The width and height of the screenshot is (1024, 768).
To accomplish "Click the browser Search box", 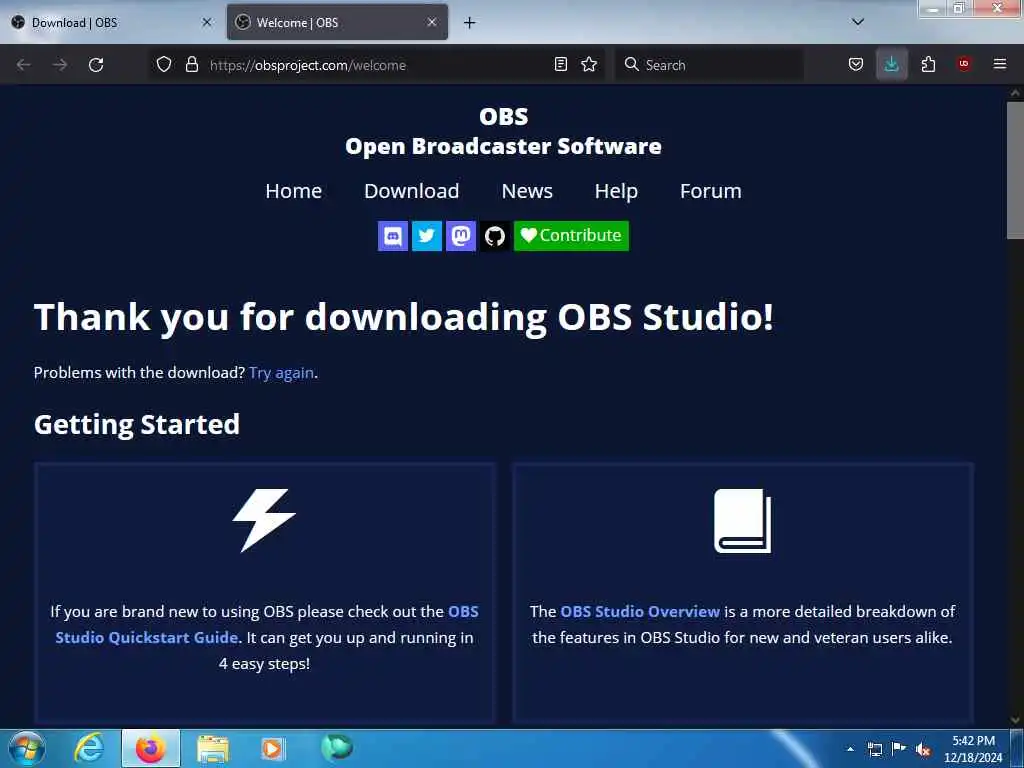I will tap(709, 65).
